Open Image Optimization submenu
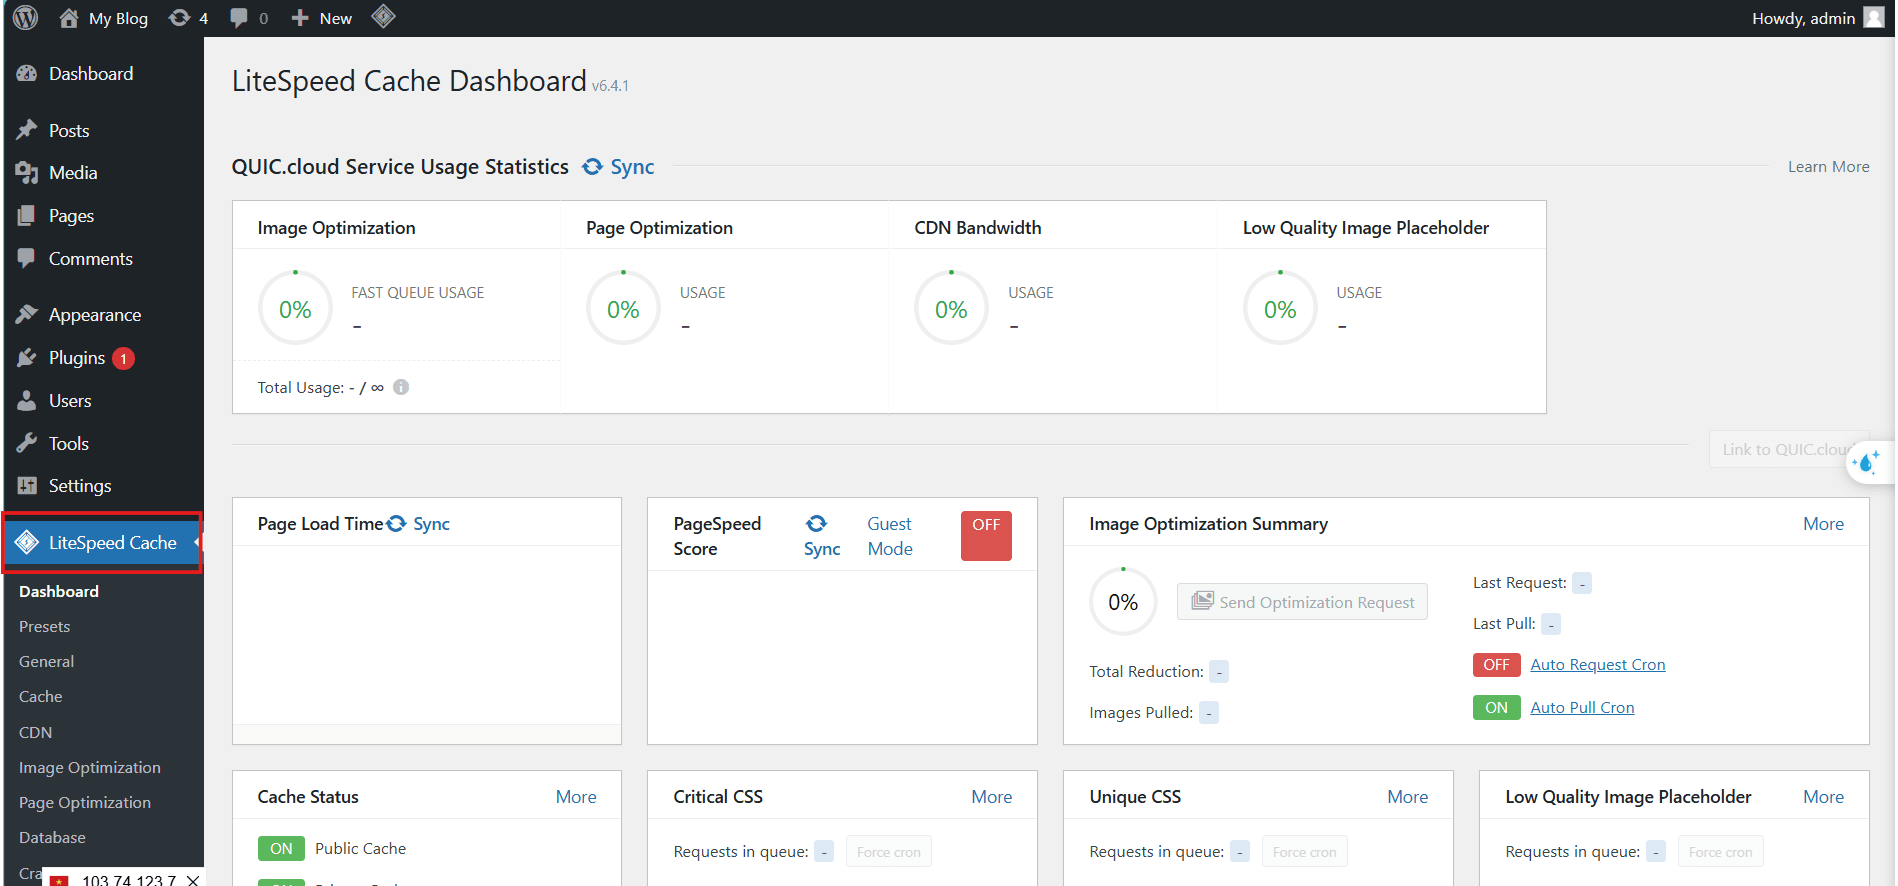This screenshot has height=886, width=1898. pos(90,768)
